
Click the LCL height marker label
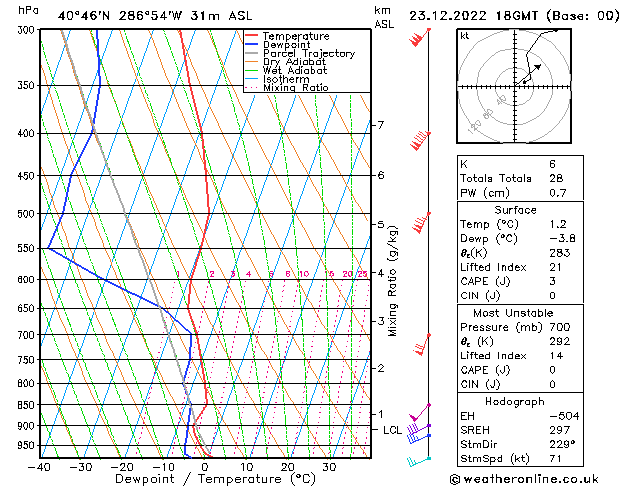pyautogui.click(x=392, y=430)
